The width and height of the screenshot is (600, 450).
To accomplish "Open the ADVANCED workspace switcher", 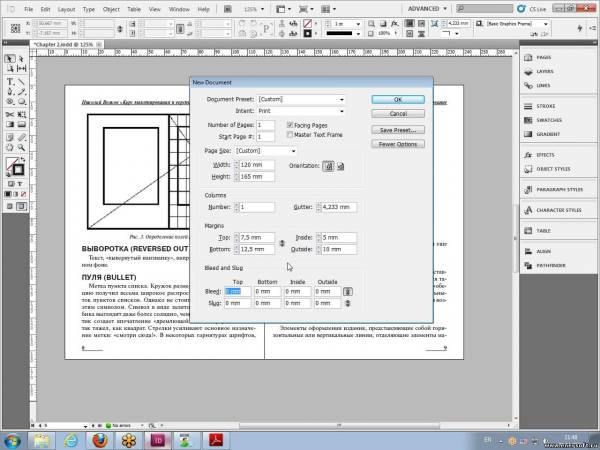I will [x=427, y=8].
